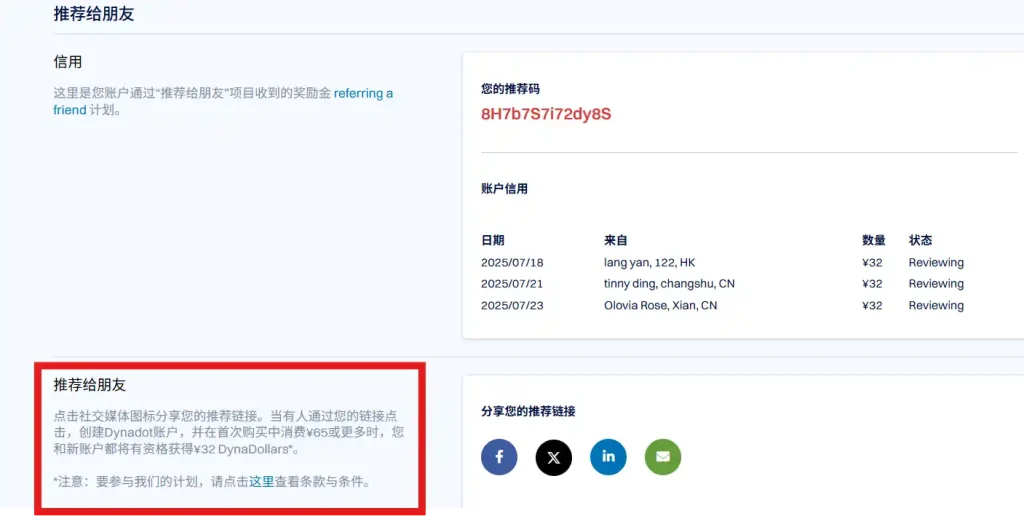Viewport: 1024px width, 516px height.
Task: Share referral link via email icon
Action: [663, 457]
